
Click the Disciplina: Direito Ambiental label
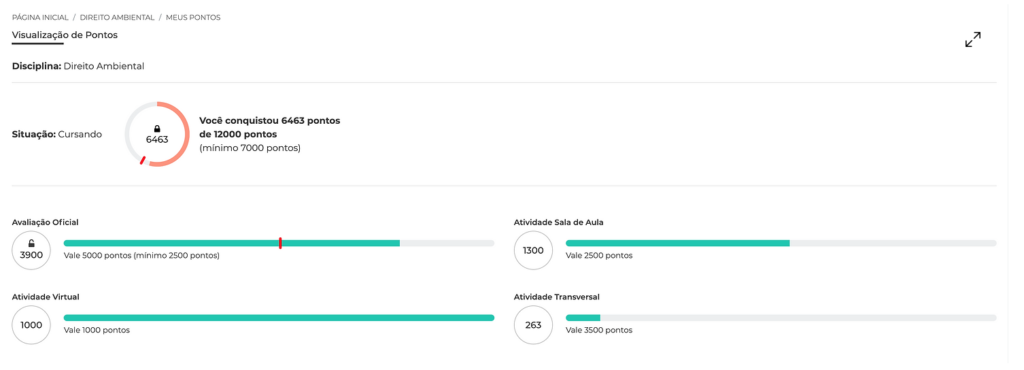point(78,66)
